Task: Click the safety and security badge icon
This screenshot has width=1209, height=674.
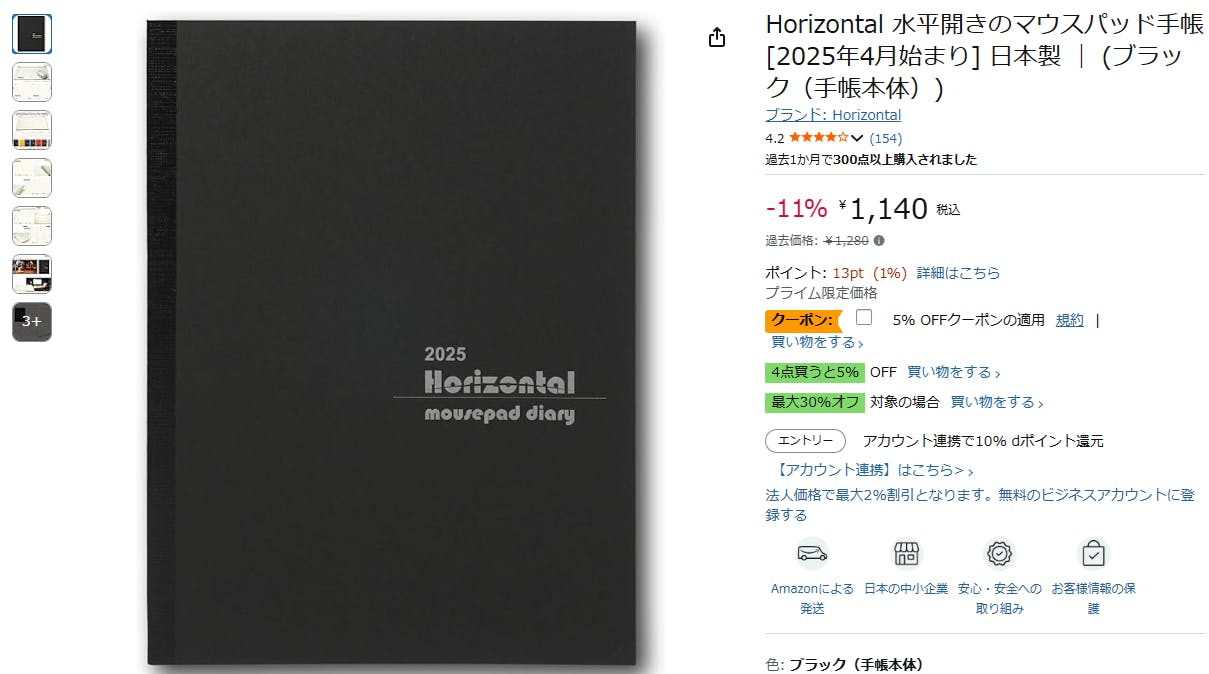Action: tap(1000, 553)
